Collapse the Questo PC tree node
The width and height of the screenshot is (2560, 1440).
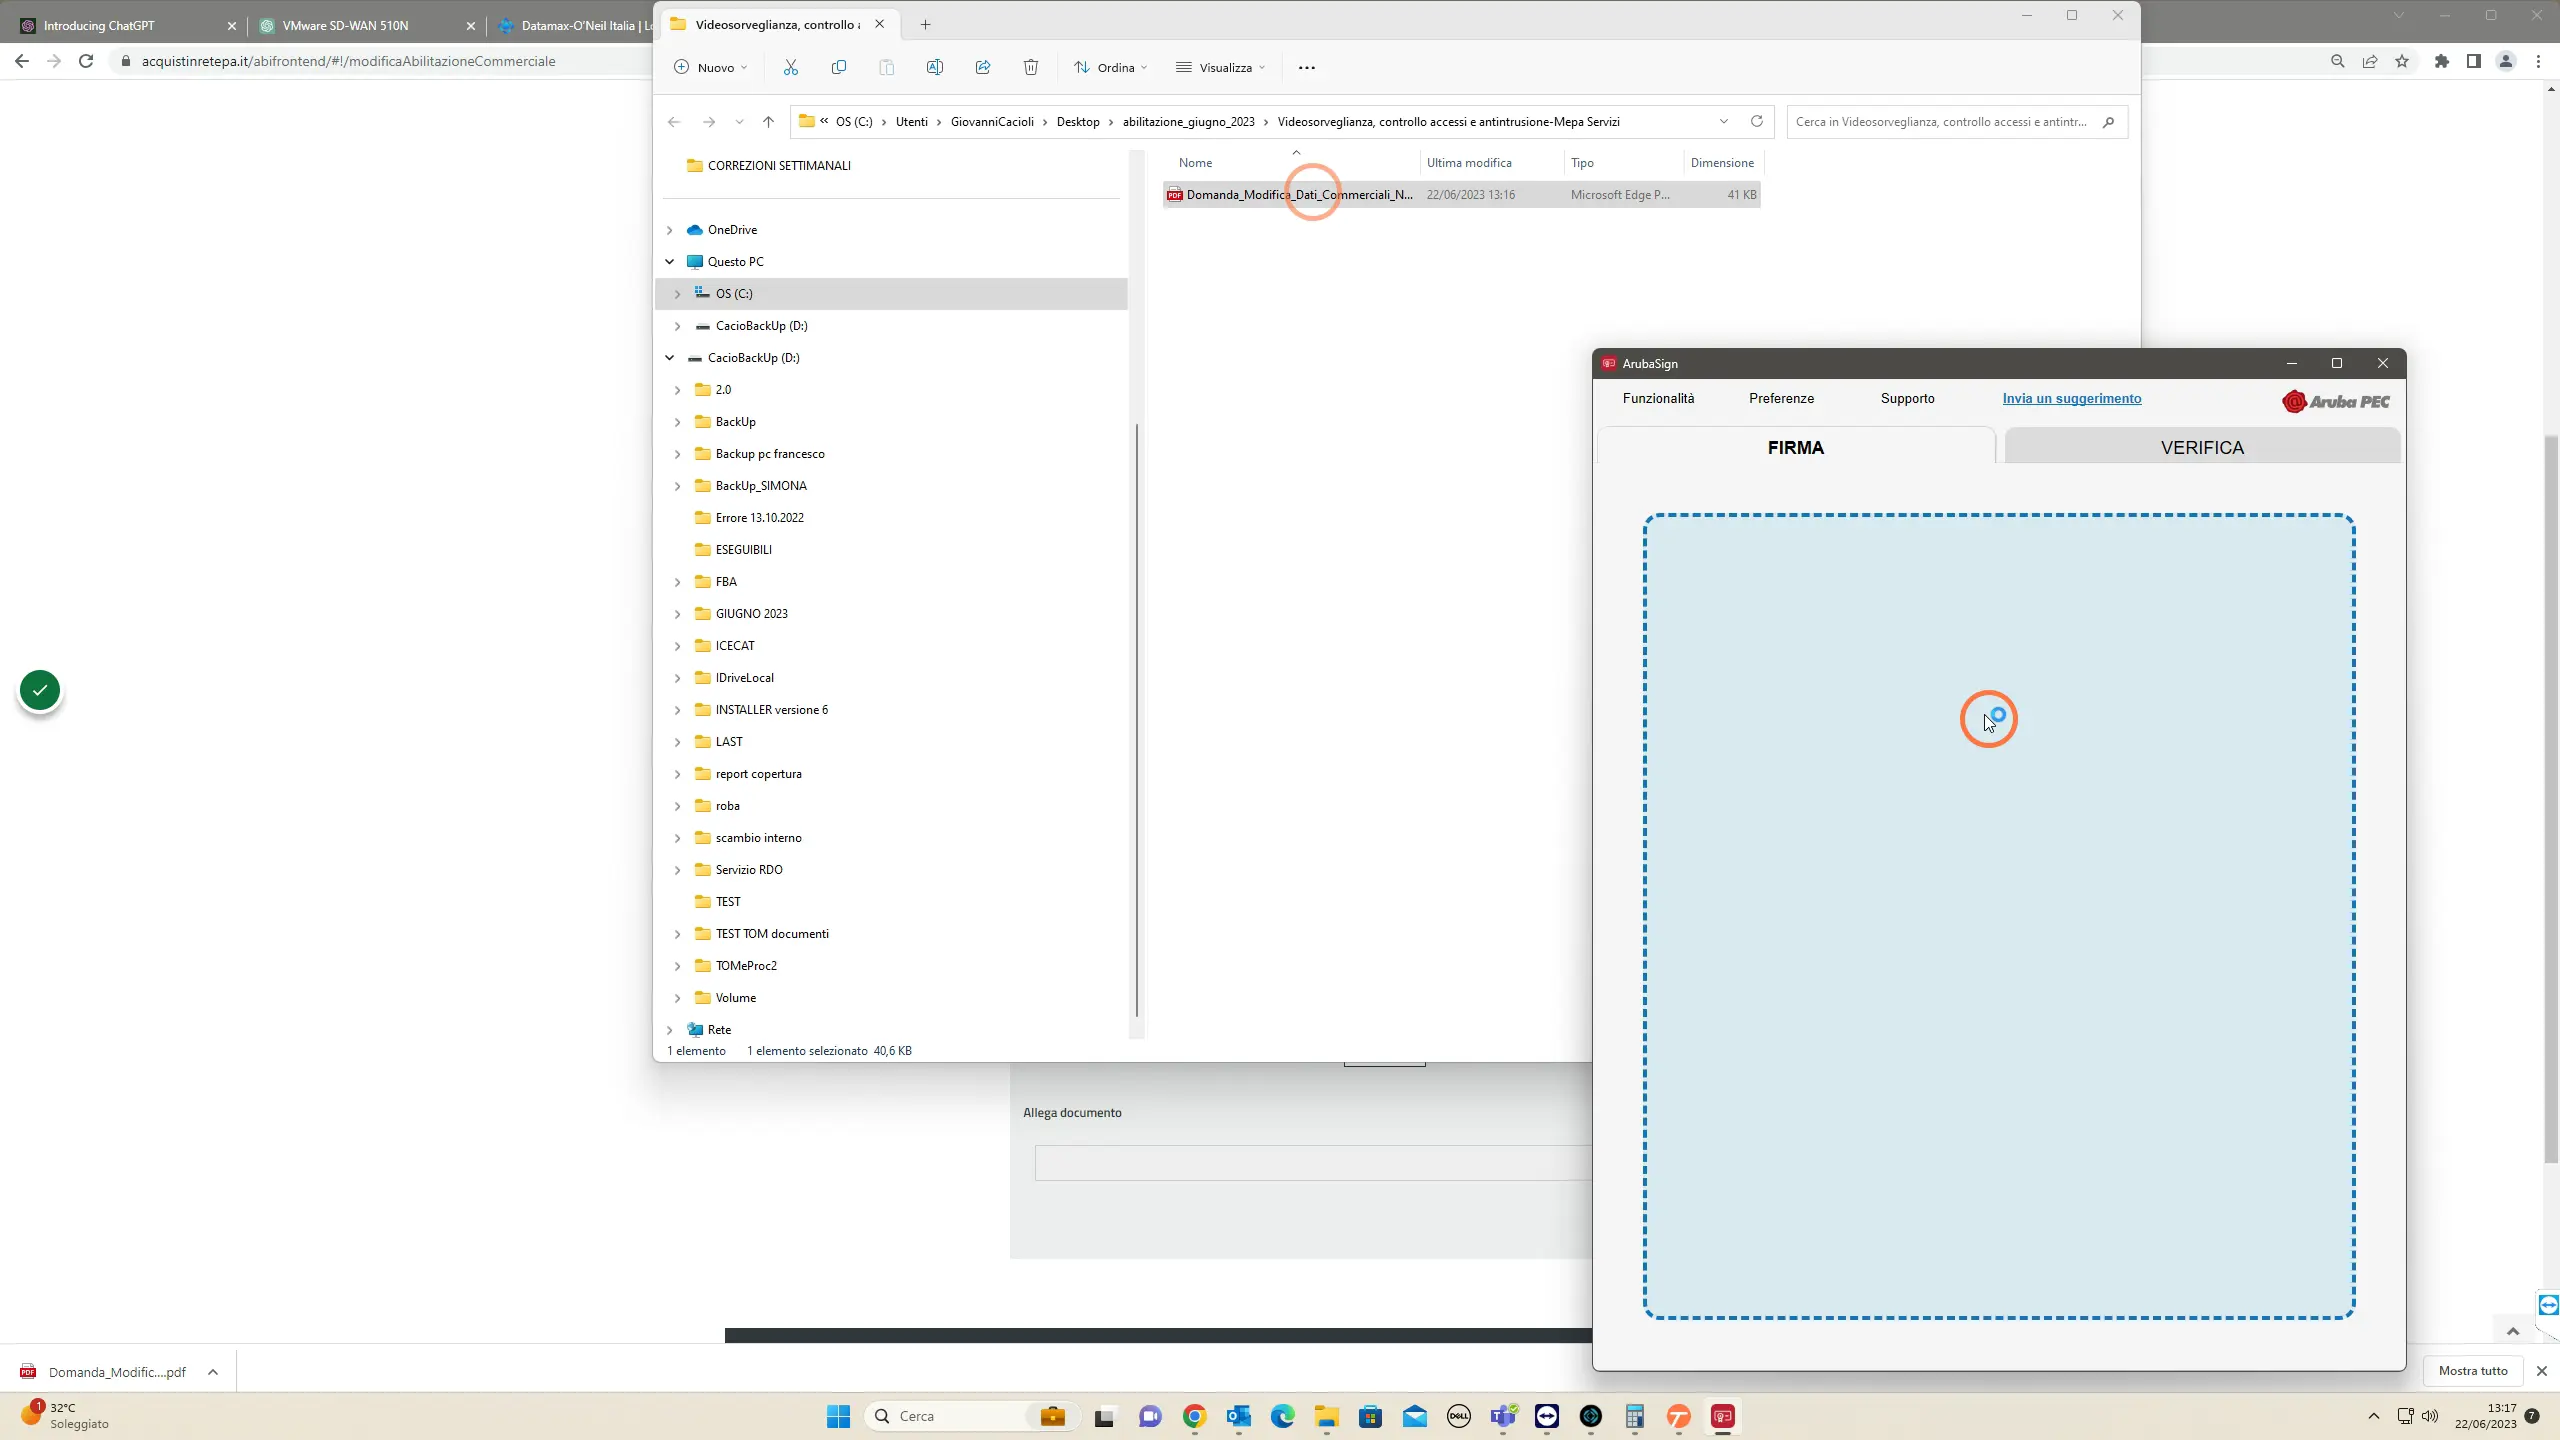click(x=670, y=262)
